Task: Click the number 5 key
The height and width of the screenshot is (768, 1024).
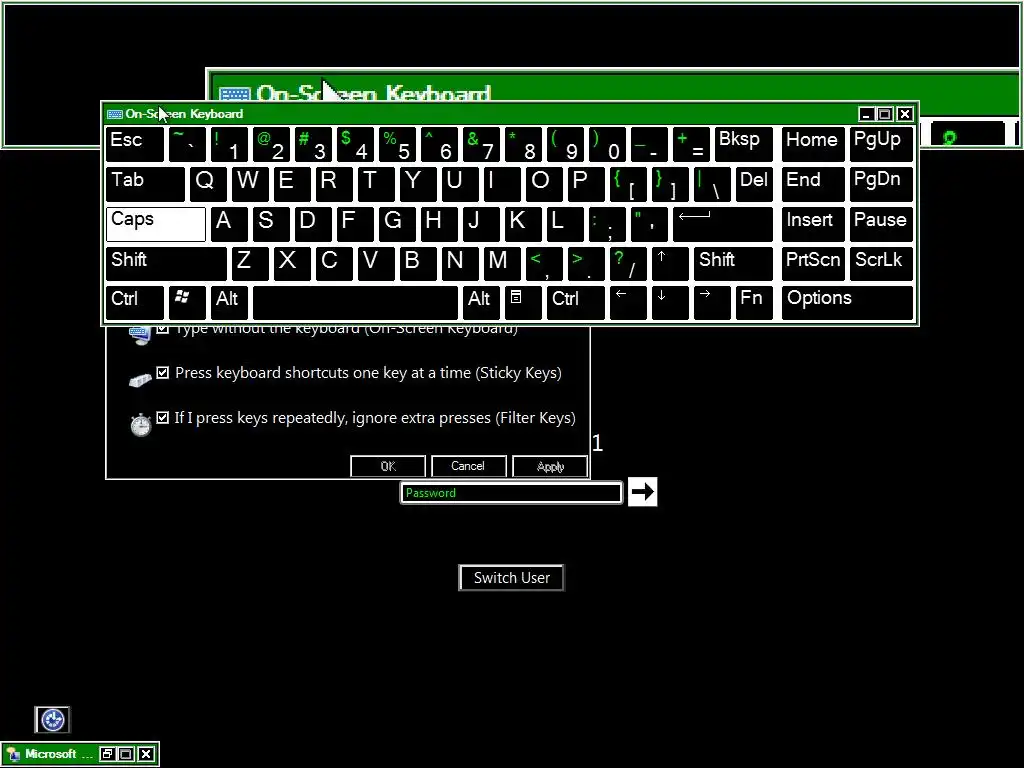Action: click(397, 144)
